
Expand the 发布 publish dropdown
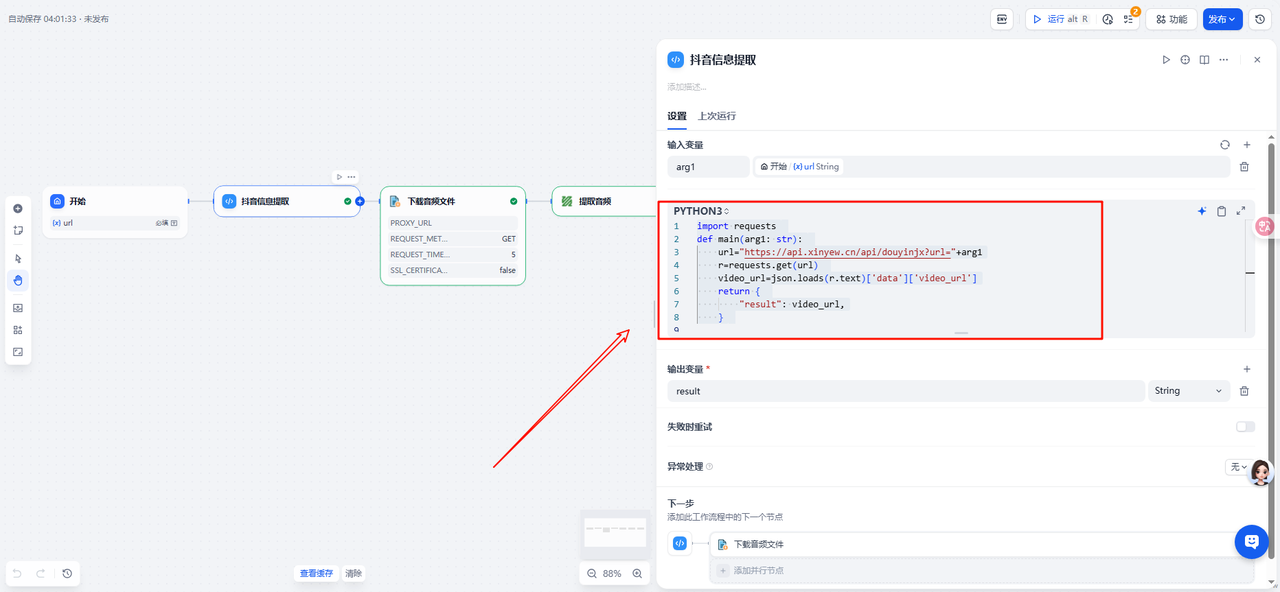coord(1222,19)
